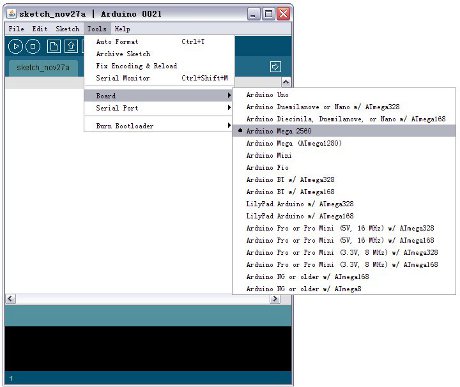Switch to the sketch_nov27a tab
Viewport: 460px width, 387px height.
(x=43, y=68)
